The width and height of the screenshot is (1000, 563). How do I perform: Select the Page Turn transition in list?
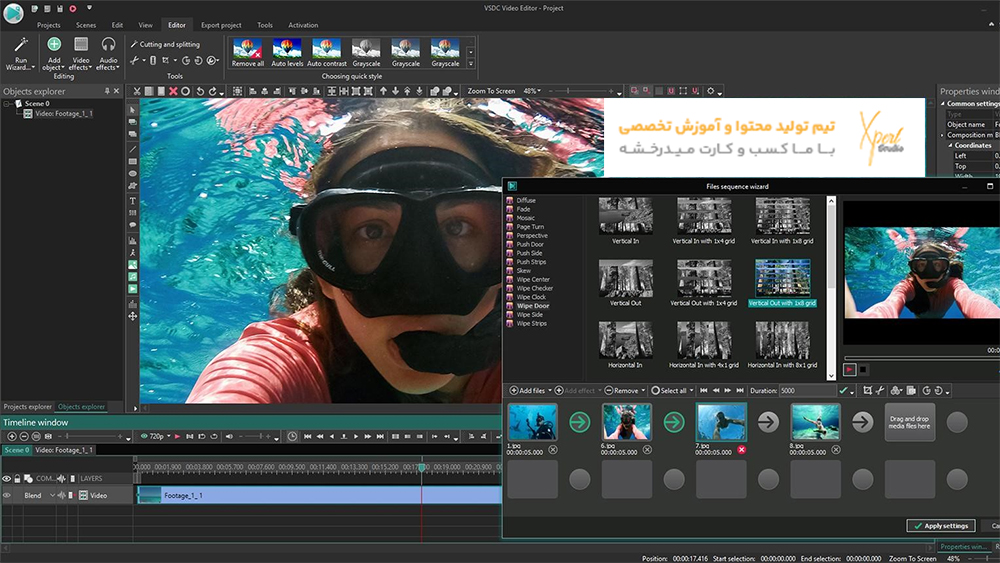tap(530, 226)
